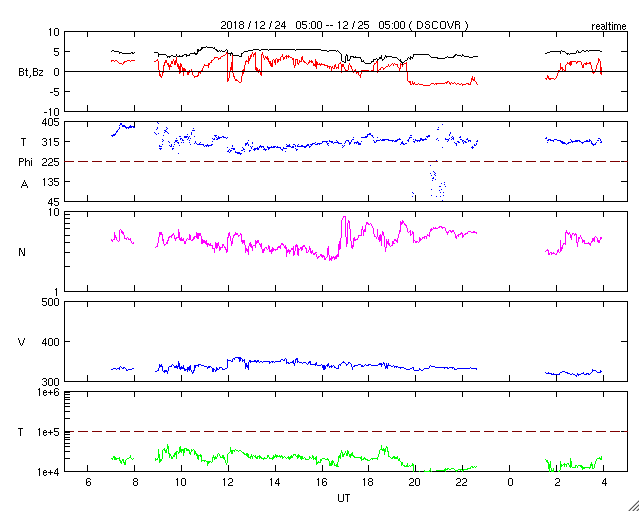Screen dimensions: 640x512
Task: Click the 'N' density axis label
Action: (x=22, y=252)
